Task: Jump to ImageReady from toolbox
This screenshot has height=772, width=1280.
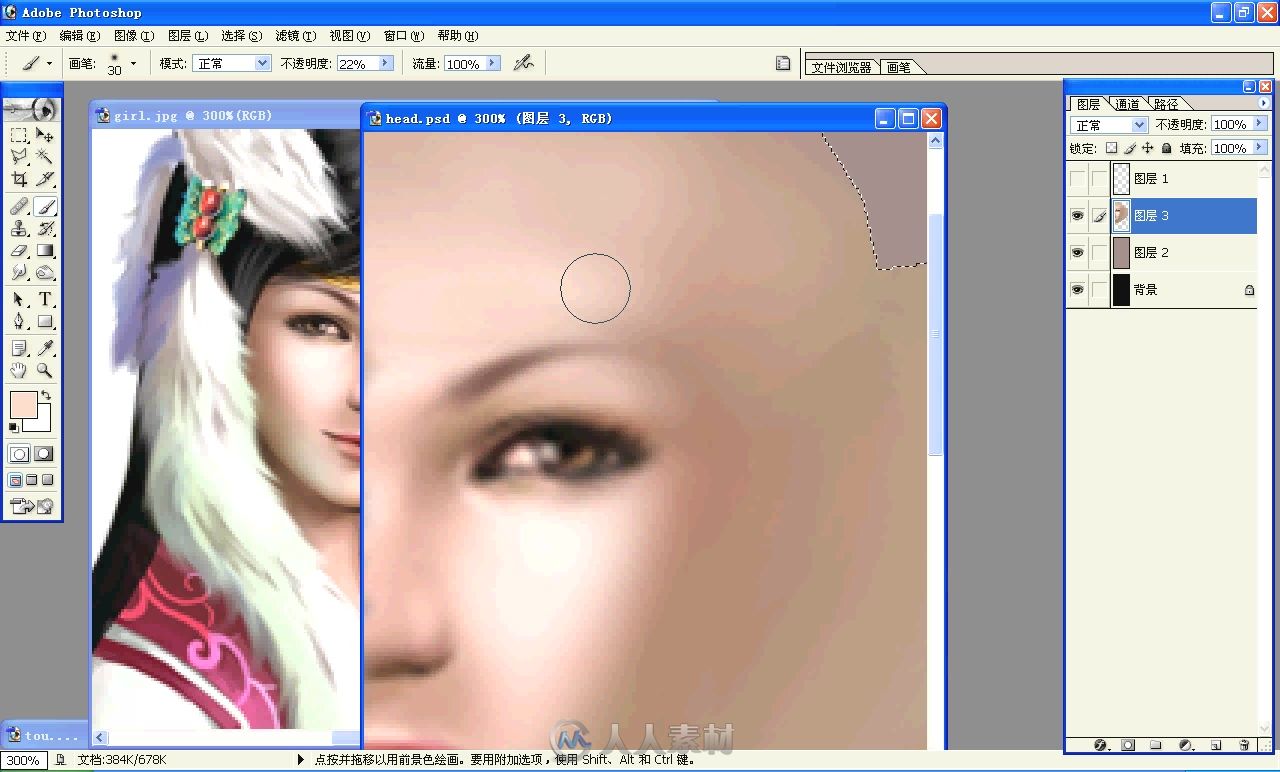Action: coord(31,506)
